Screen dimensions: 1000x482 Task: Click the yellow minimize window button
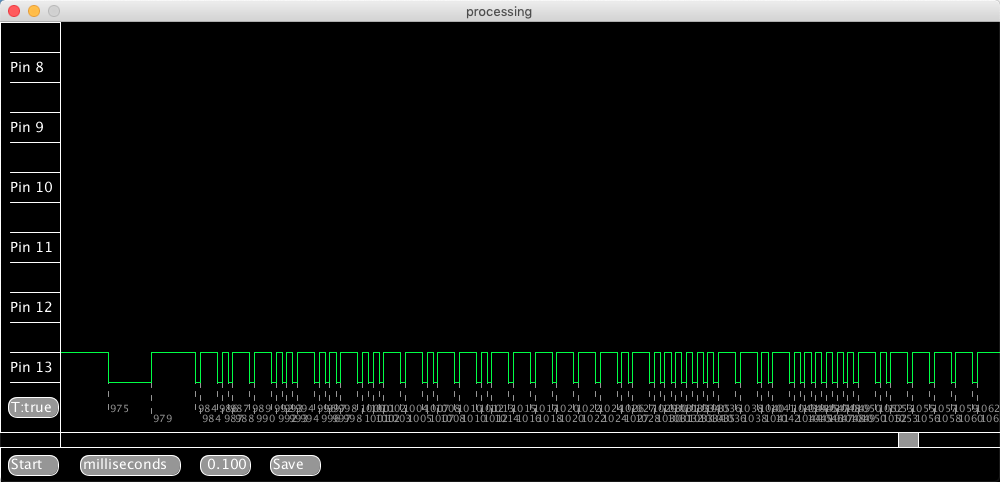tap(34, 11)
